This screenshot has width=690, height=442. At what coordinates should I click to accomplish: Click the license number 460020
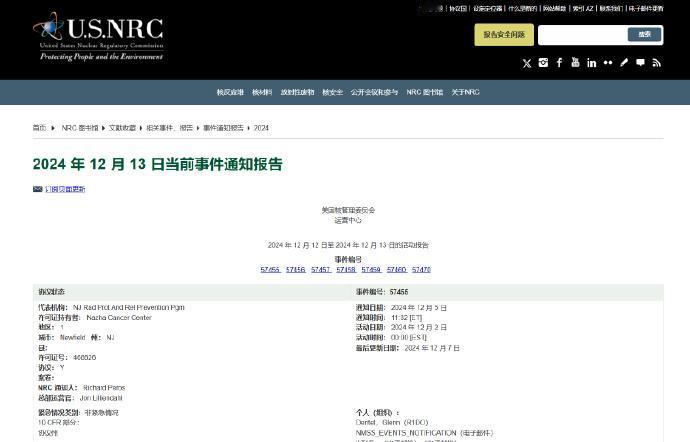tap(84, 357)
